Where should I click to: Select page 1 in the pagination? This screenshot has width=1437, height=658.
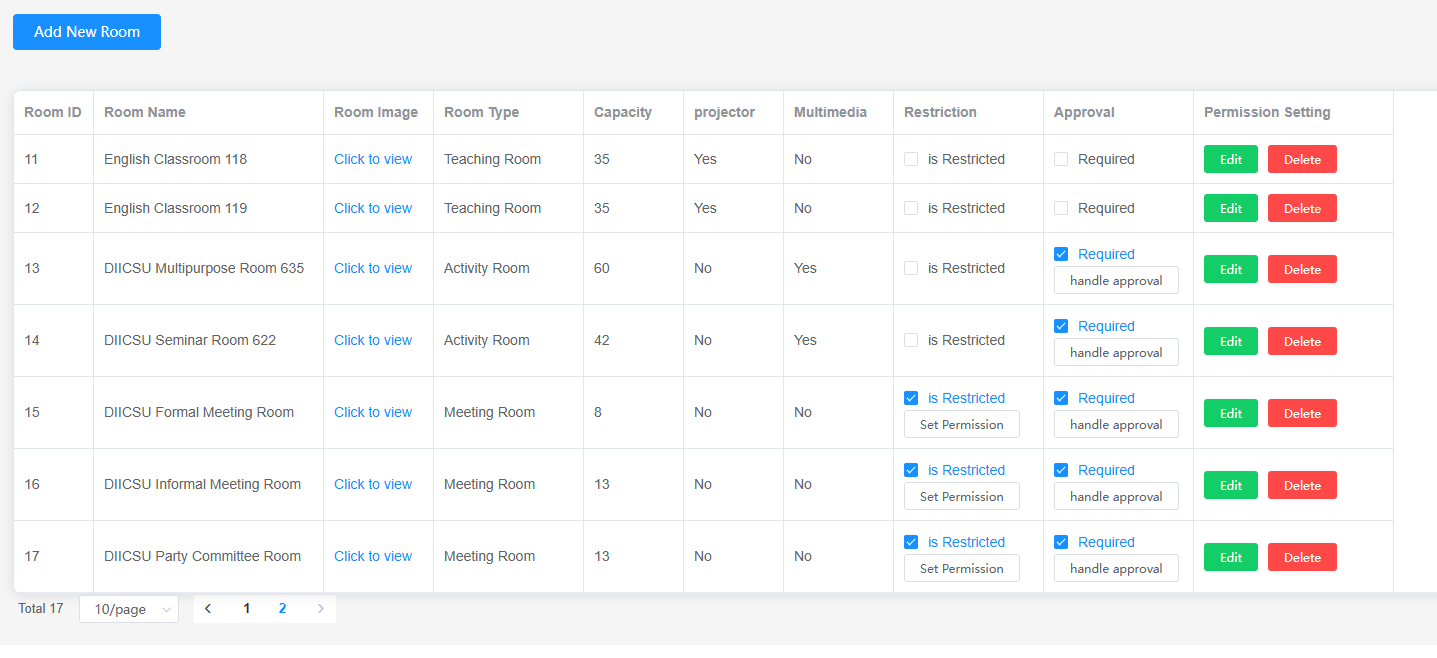[246, 609]
